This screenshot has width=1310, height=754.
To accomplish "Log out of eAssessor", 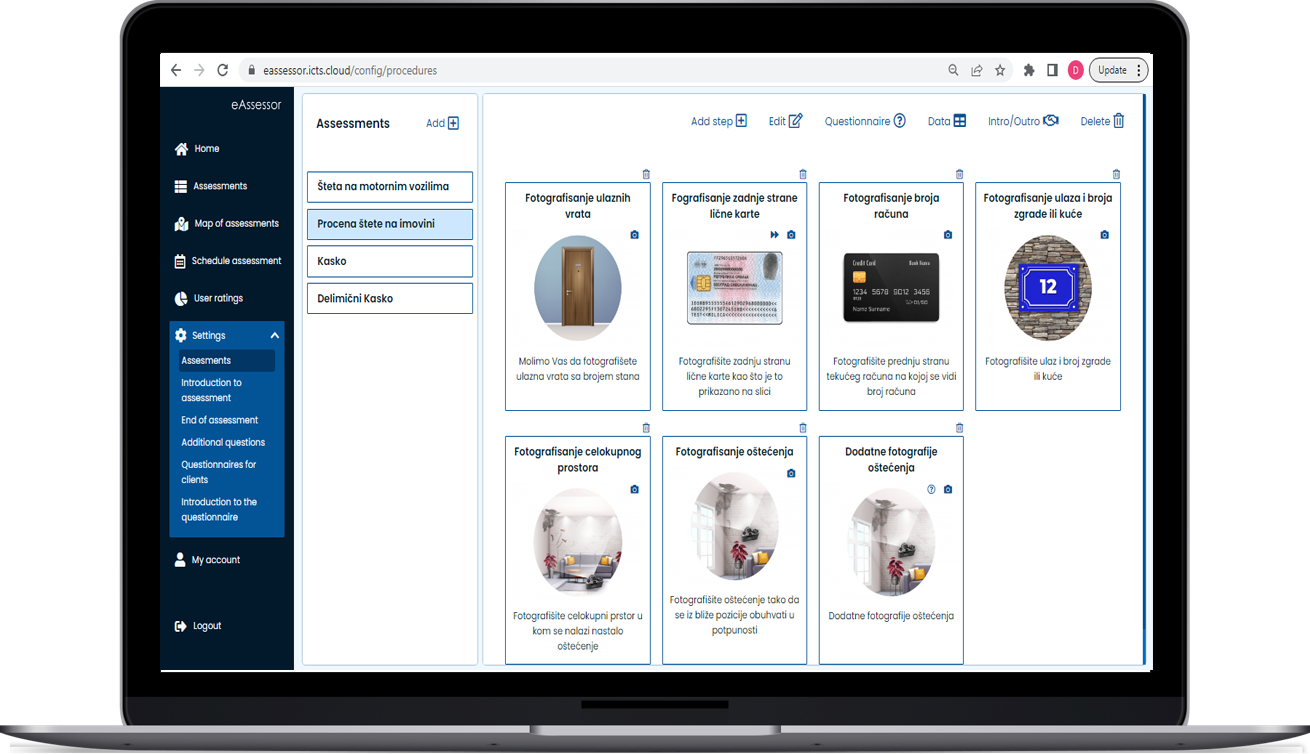I will [206, 626].
